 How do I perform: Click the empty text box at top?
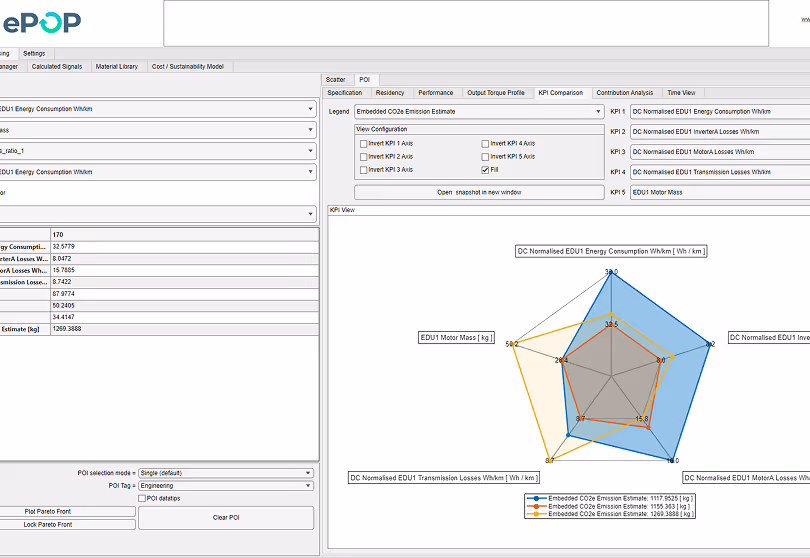pos(466,23)
